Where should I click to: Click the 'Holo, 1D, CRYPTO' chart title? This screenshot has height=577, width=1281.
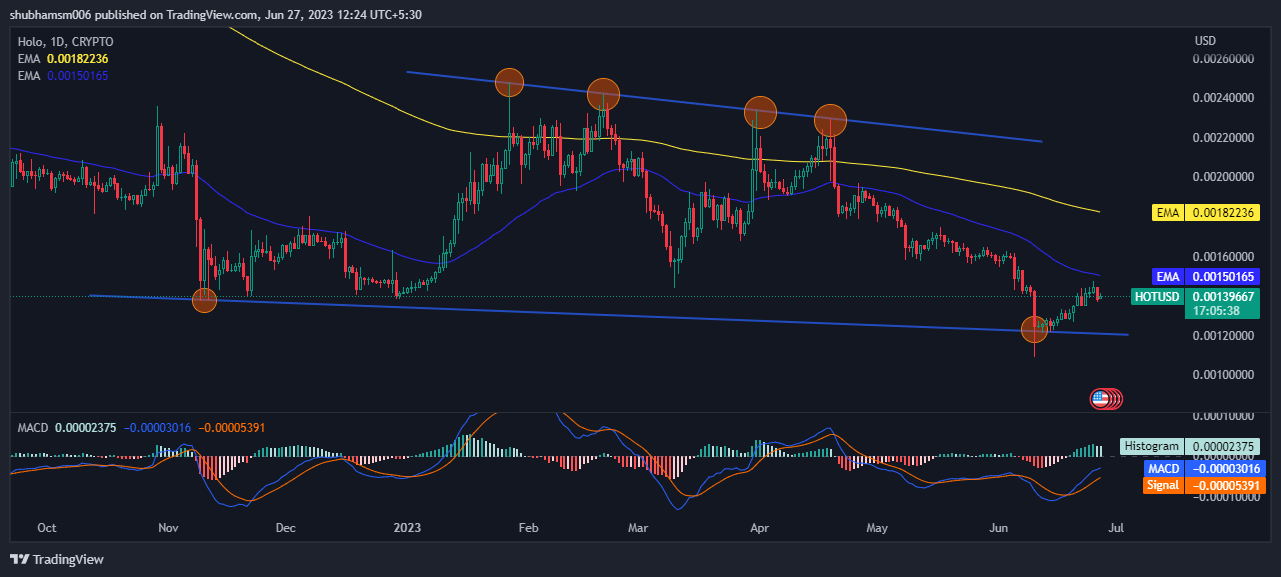(x=66, y=42)
